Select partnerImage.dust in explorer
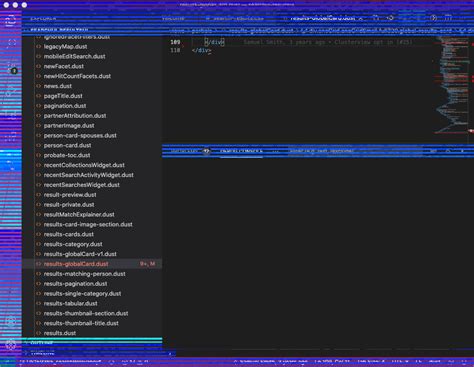This screenshot has width=474, height=367. 69,126
